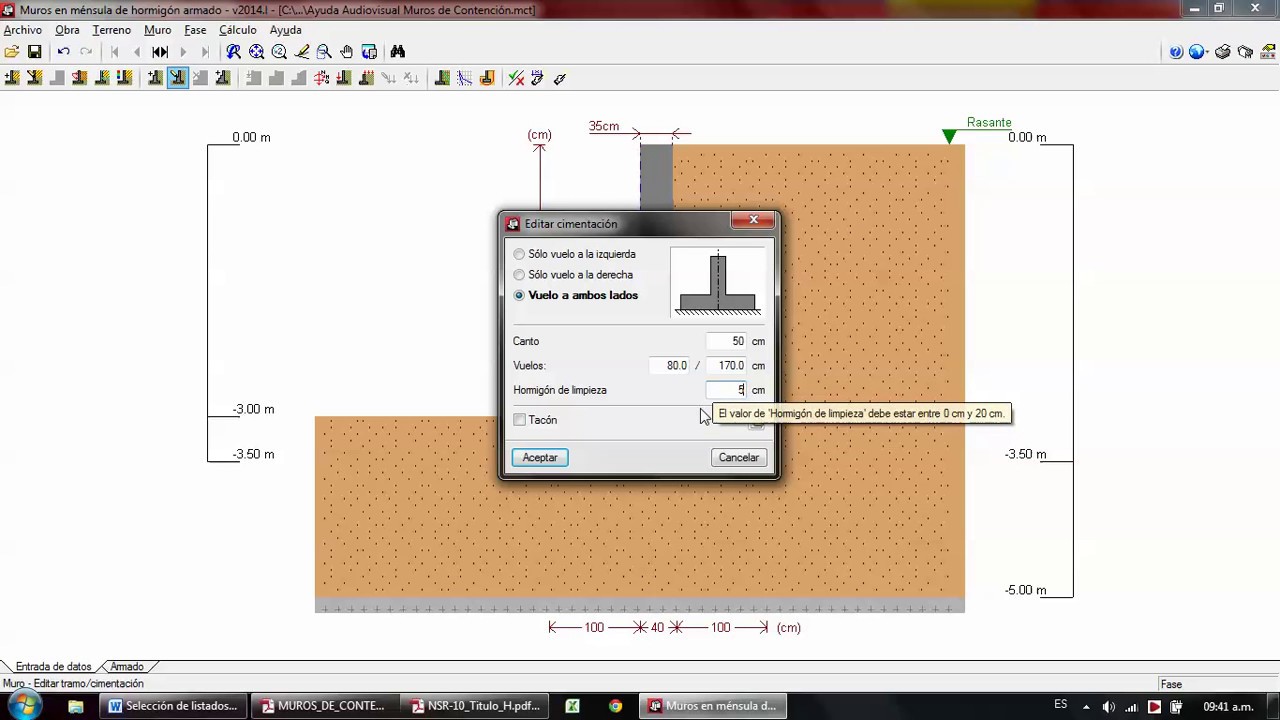
Task: Activate the zoom window magnifier icon
Action: [324, 52]
